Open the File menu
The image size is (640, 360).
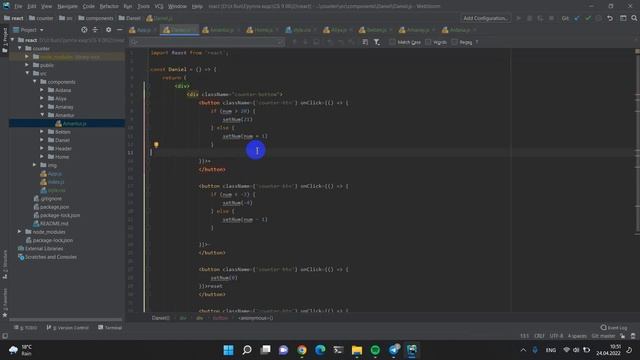point(18,6)
